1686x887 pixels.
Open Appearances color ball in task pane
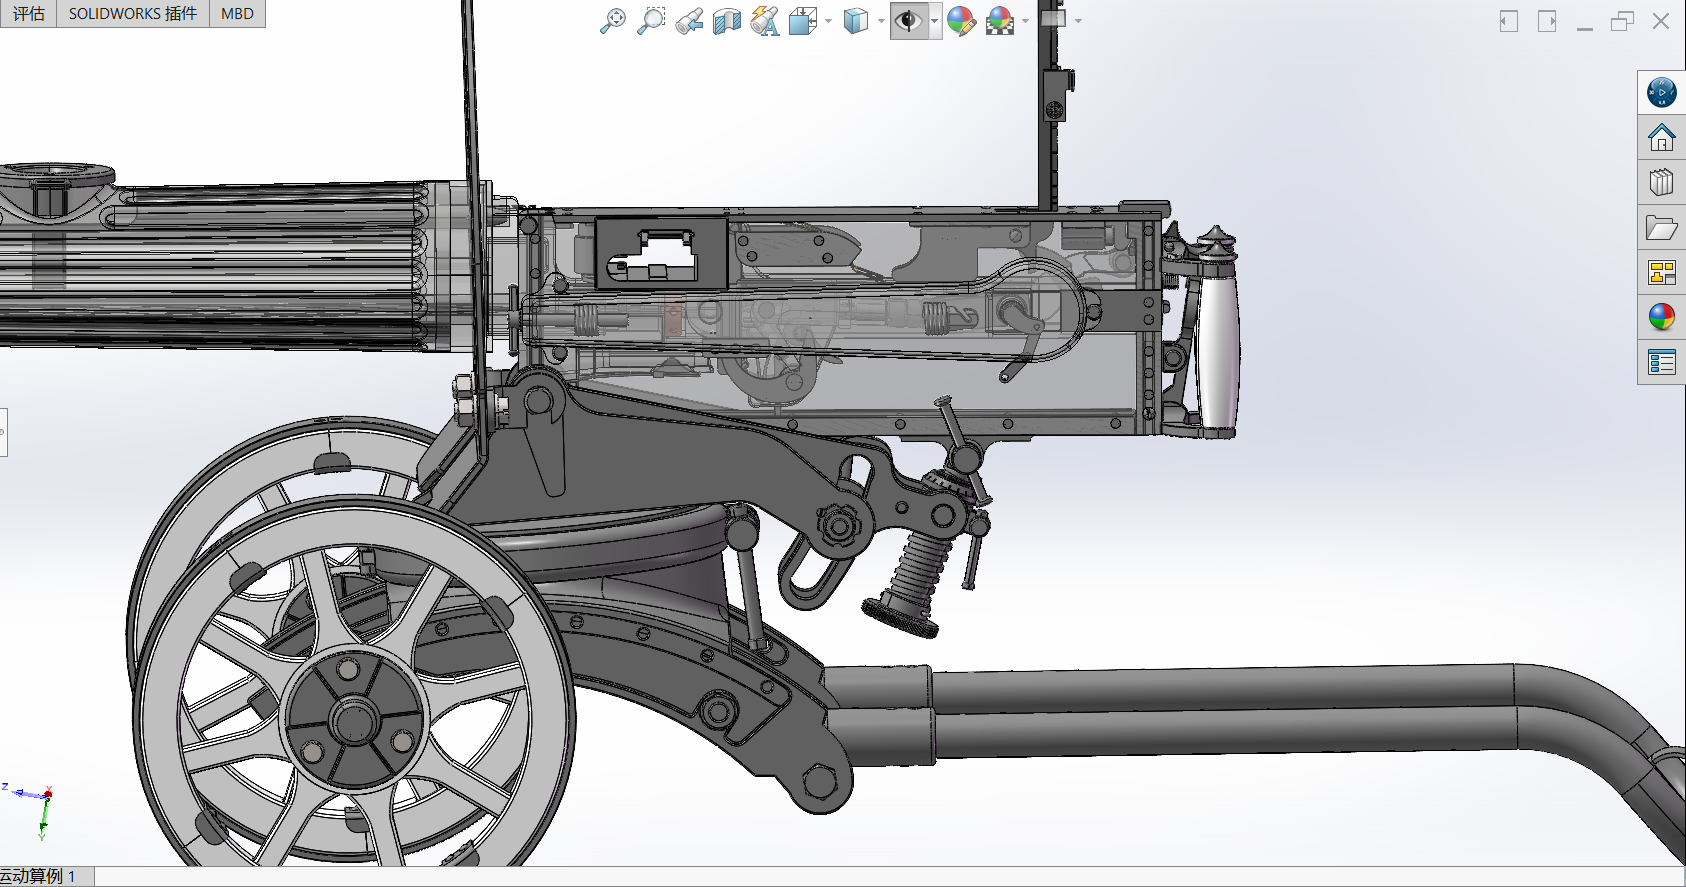pos(1662,318)
